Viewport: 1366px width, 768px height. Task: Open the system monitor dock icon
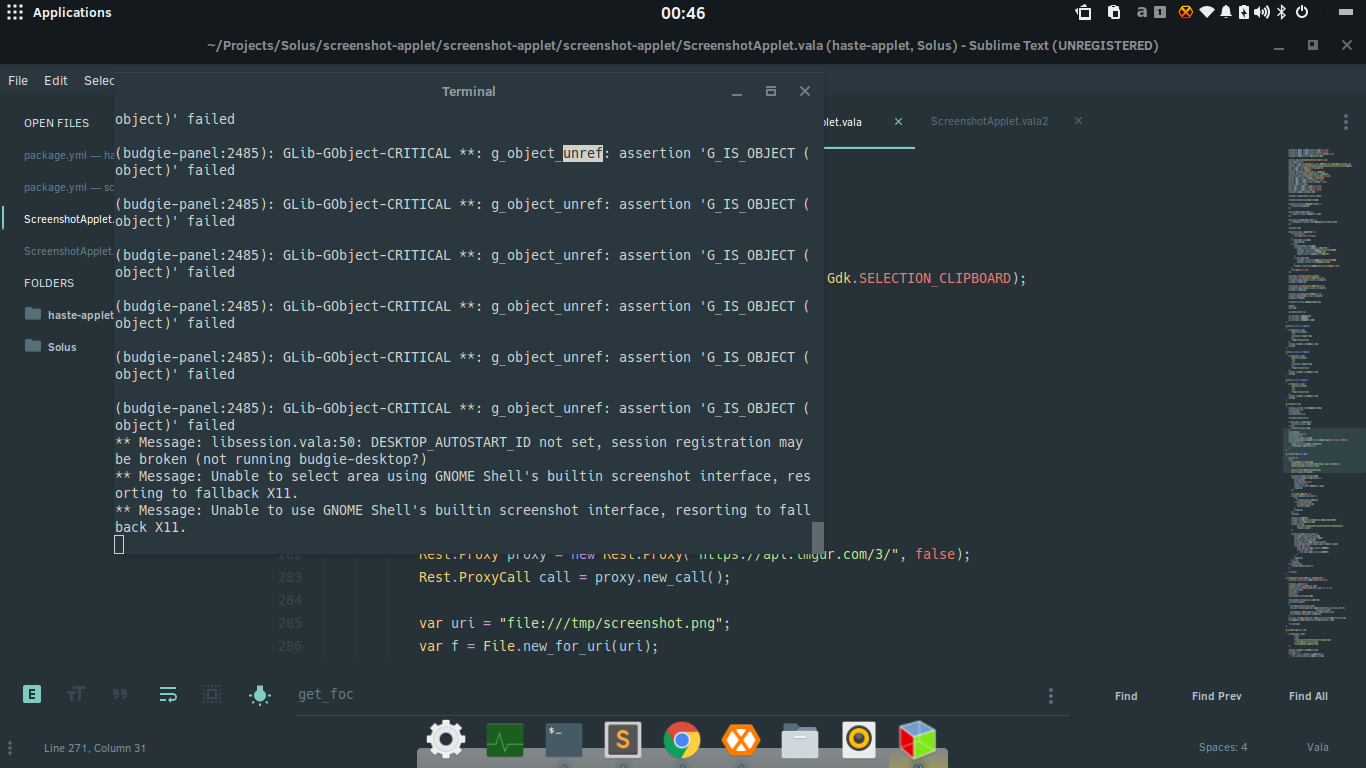point(505,740)
